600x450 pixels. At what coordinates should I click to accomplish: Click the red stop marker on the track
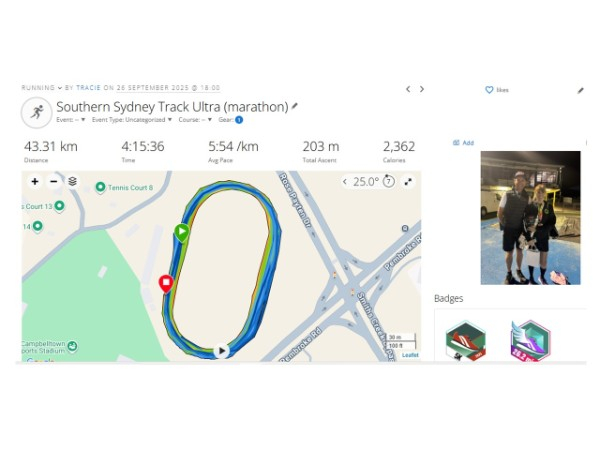pos(166,283)
